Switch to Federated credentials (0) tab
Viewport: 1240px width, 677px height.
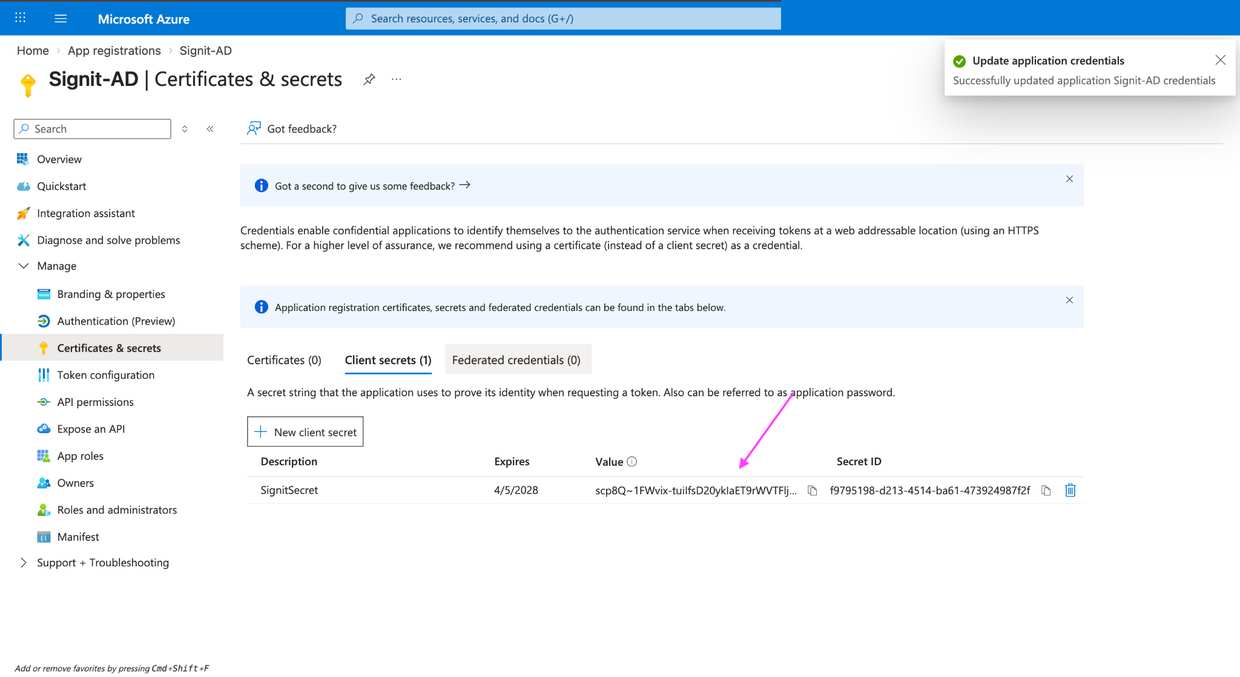516,360
